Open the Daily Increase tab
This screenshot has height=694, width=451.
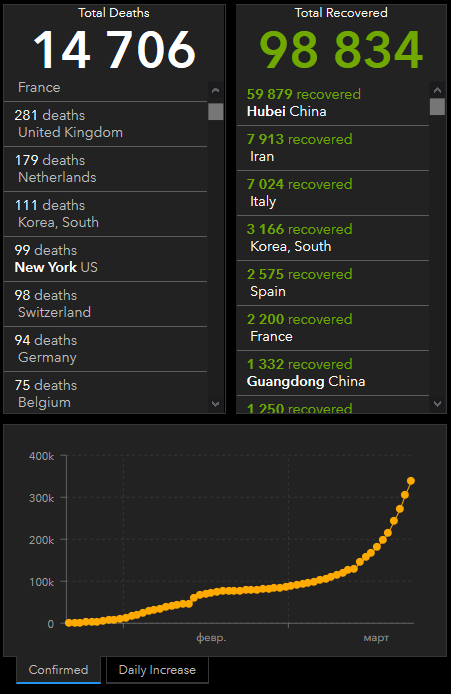(x=157, y=670)
